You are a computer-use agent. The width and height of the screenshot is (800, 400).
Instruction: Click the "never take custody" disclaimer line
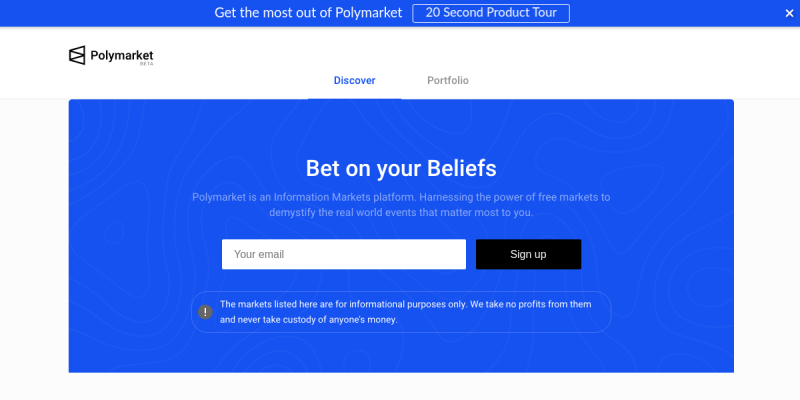pyautogui.click(x=309, y=320)
